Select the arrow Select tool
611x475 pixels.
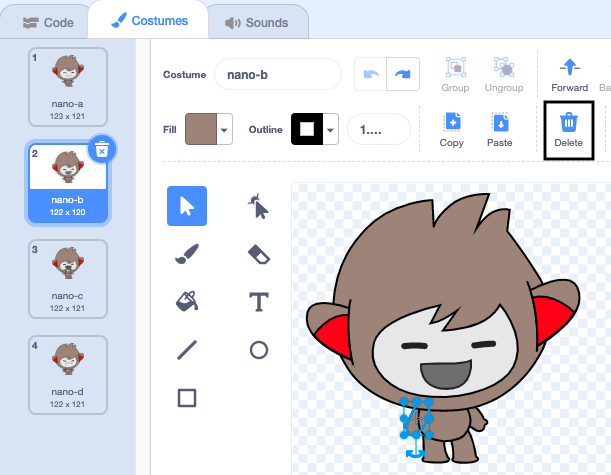[x=187, y=207]
